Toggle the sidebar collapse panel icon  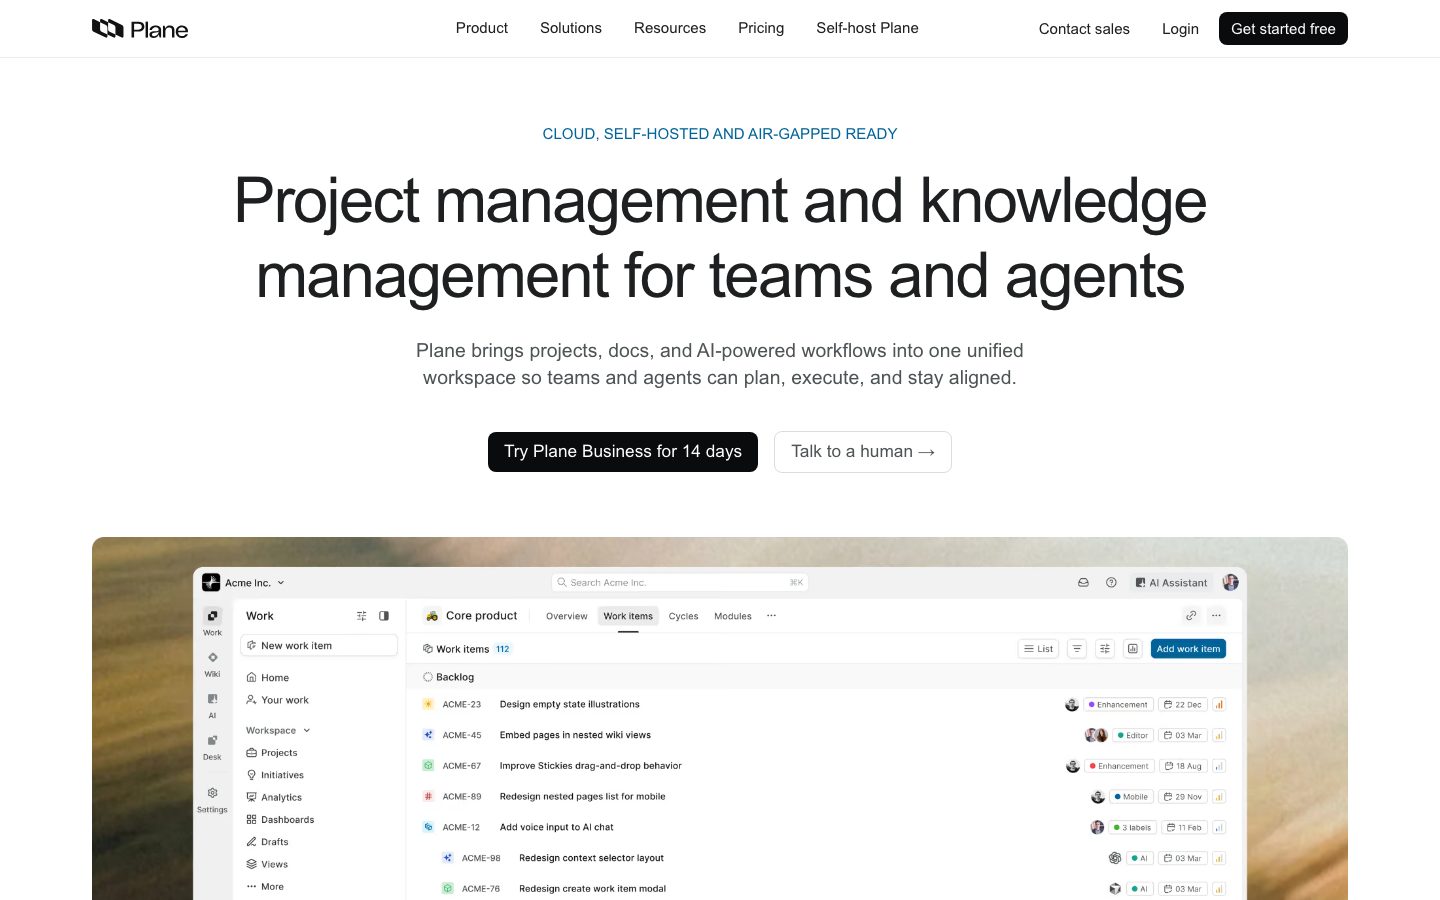(384, 616)
